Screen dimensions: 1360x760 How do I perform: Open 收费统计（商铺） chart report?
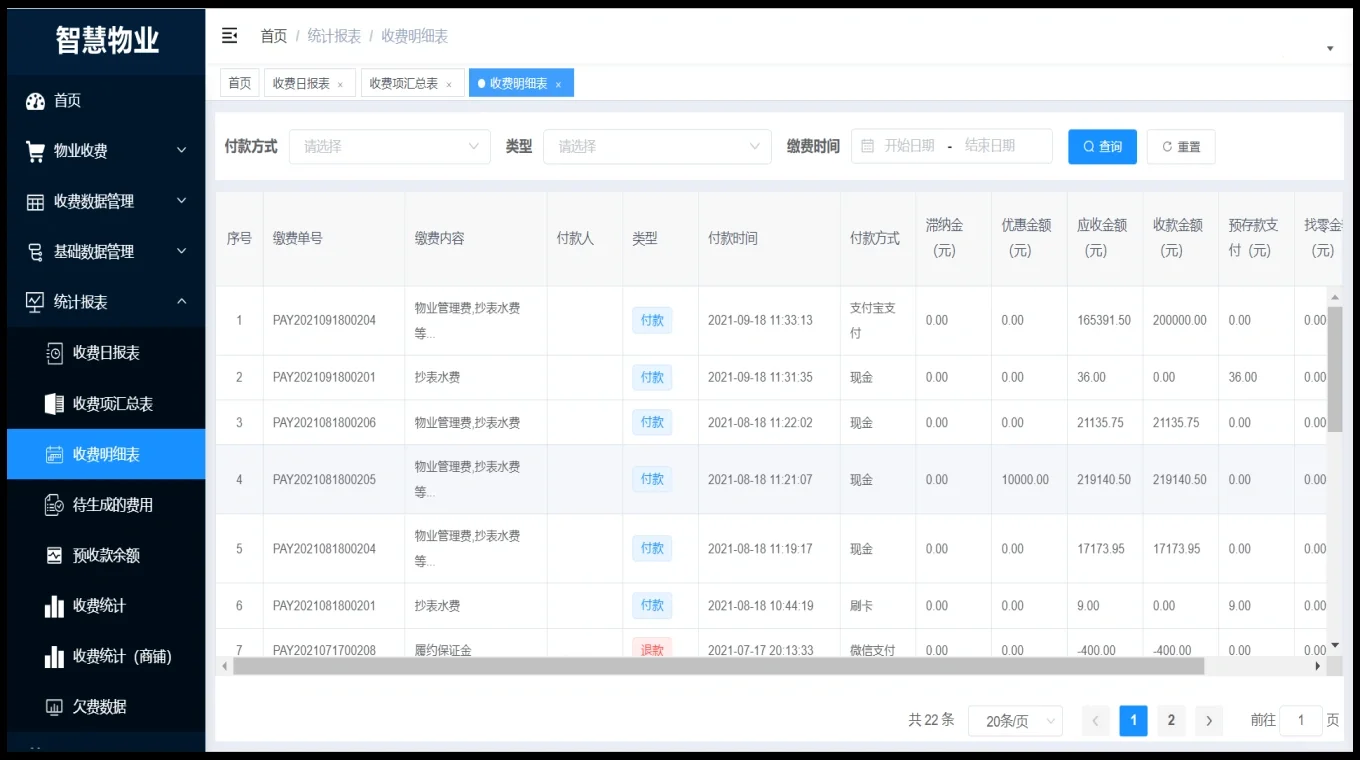[121, 656]
